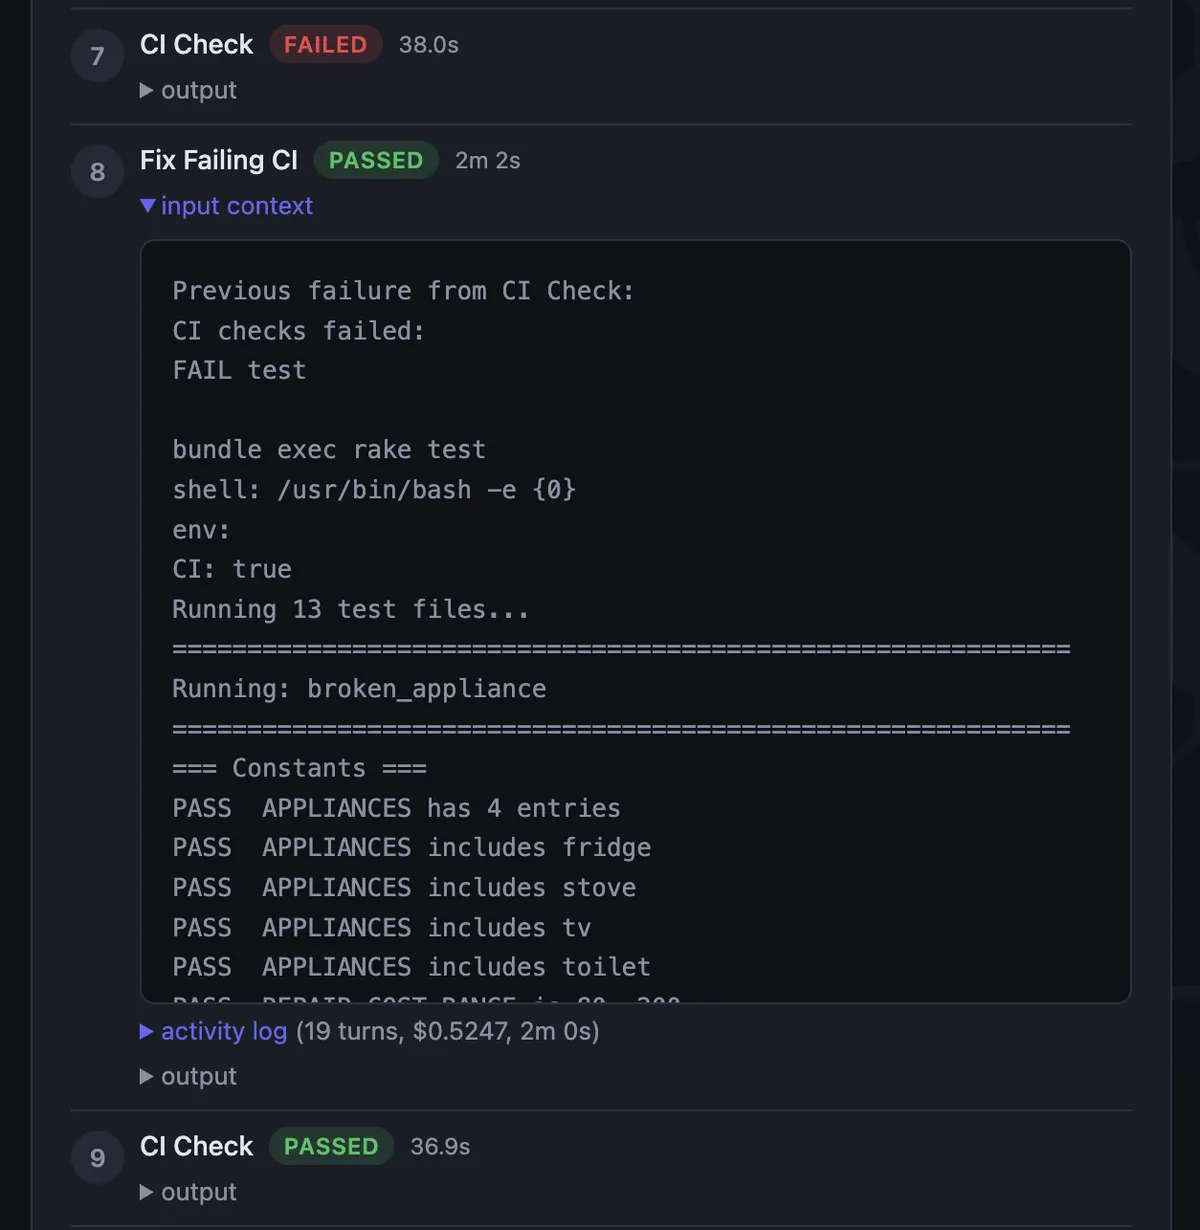This screenshot has width=1200, height=1230.
Task: Expand the activity log with 19 turns
Action: 224,1031
